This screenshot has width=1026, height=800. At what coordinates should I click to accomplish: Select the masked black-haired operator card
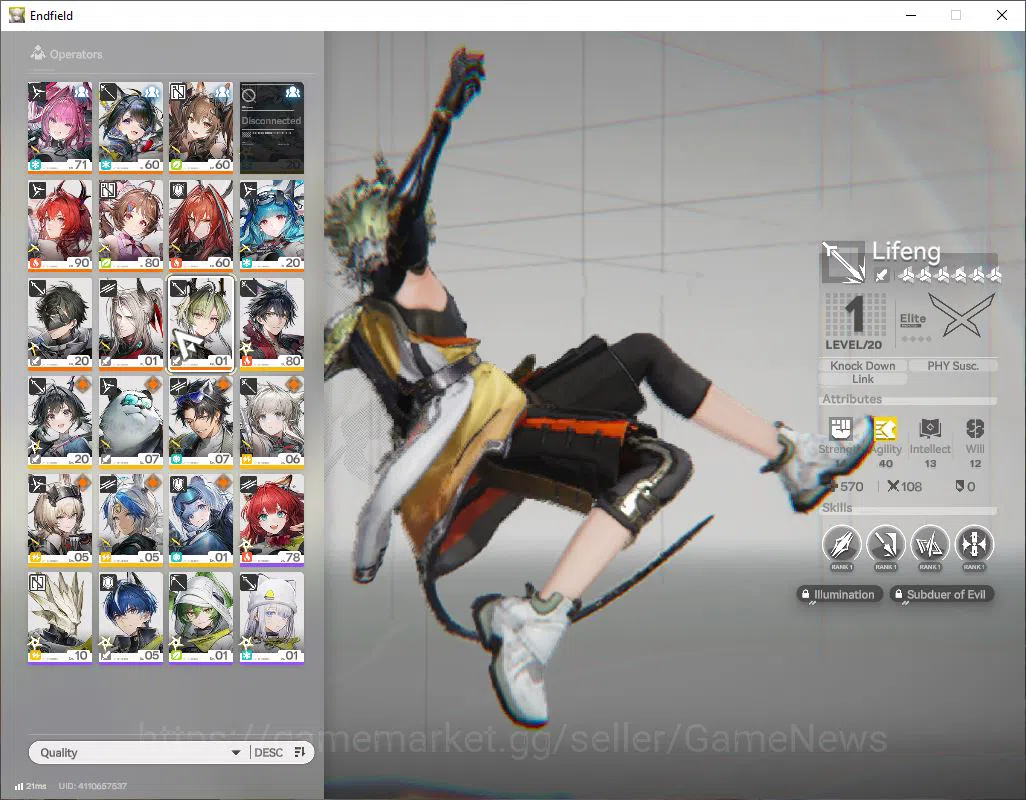tap(60, 324)
